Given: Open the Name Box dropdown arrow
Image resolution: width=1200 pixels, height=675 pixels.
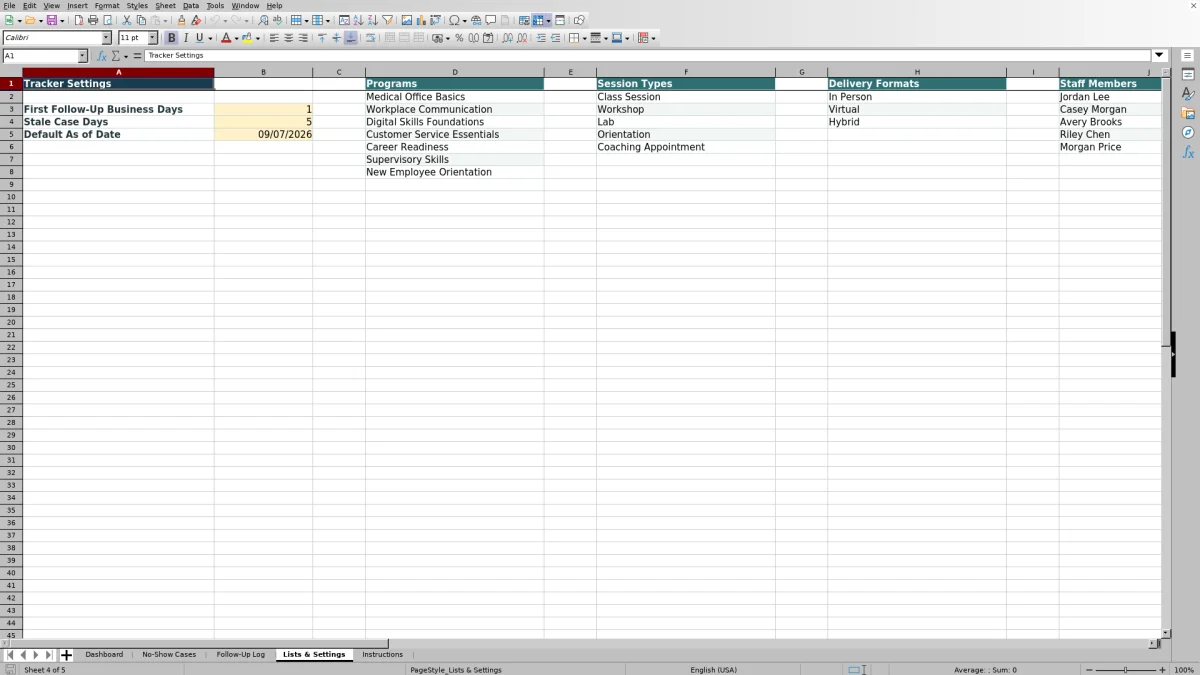Looking at the screenshot, I should pyautogui.click(x=82, y=56).
